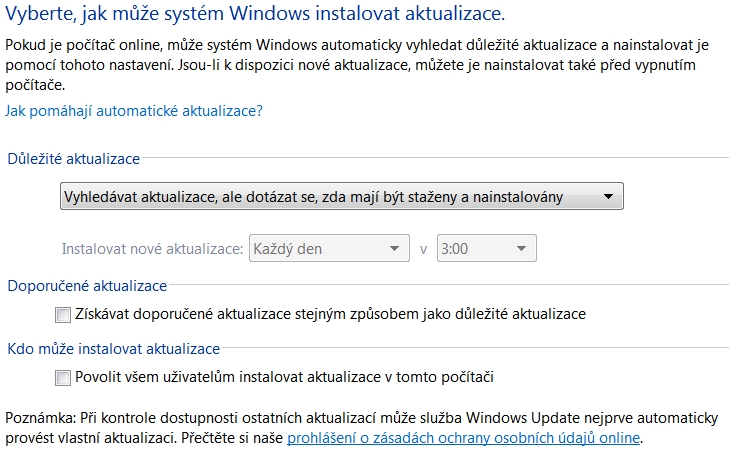The image size is (733, 462).
Task: Click the heading 'Vyberte, jak může systém Windows instalovat aktualizace'
Action: click(256, 15)
